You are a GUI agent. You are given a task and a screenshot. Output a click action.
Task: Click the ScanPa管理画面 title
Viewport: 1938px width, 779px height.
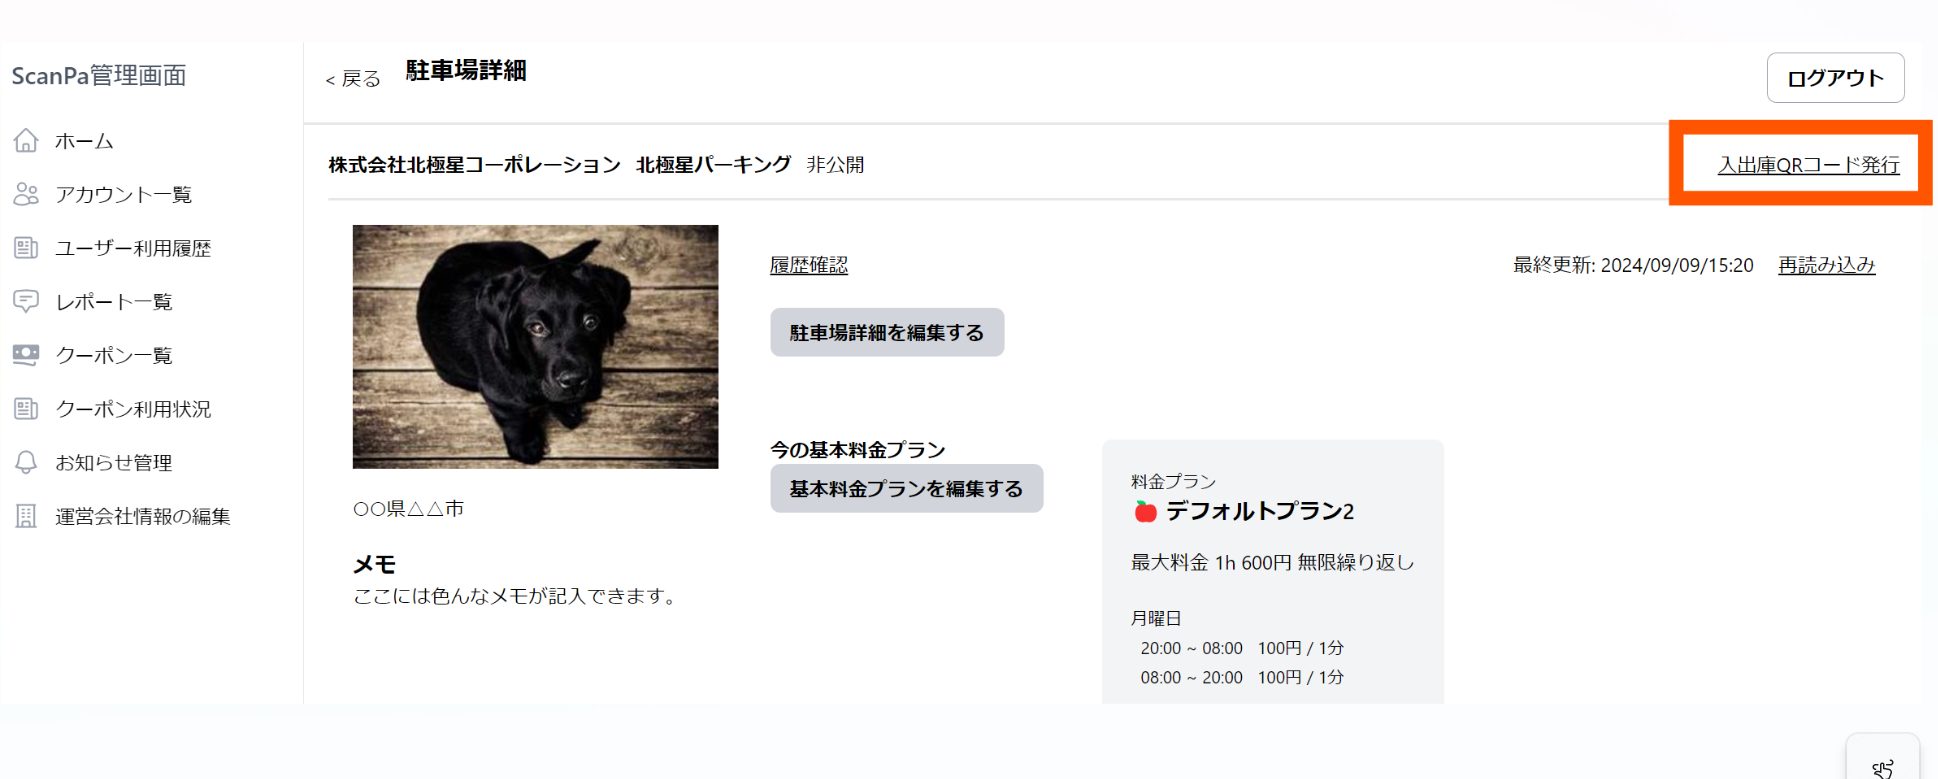(x=99, y=76)
